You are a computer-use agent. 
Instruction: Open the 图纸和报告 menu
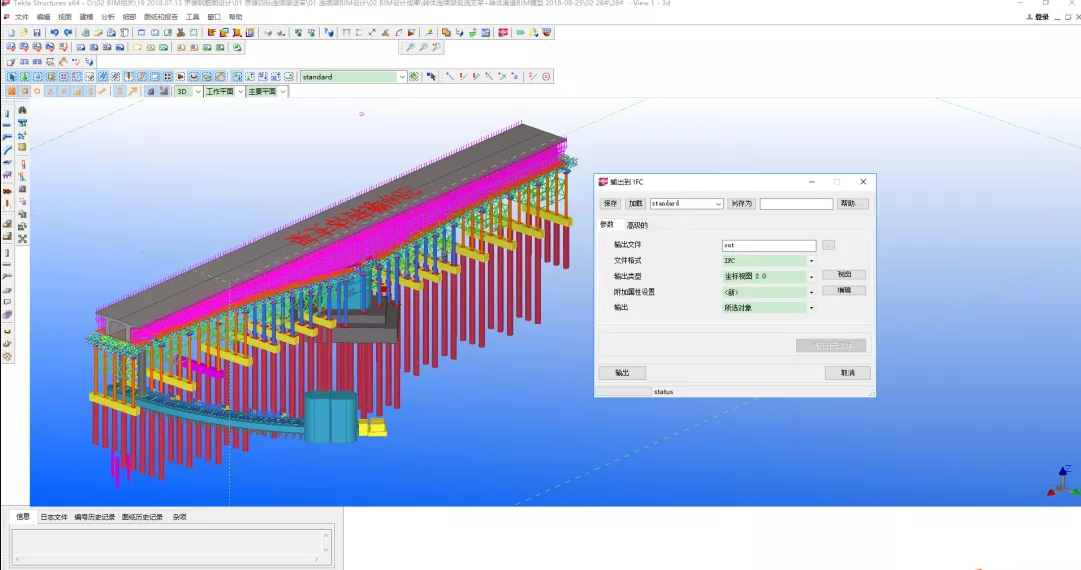point(161,17)
